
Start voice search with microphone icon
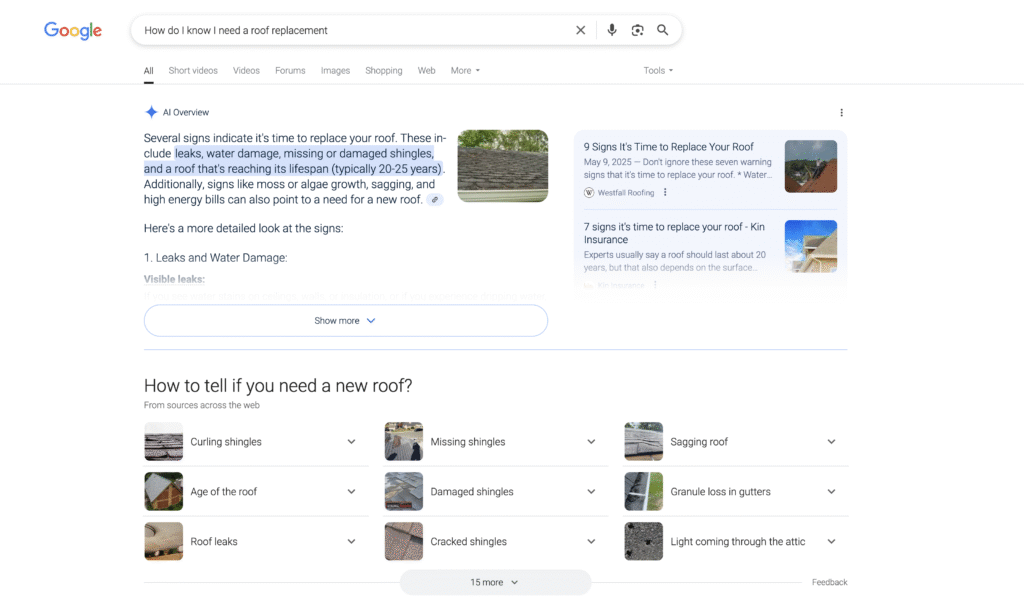[611, 30]
